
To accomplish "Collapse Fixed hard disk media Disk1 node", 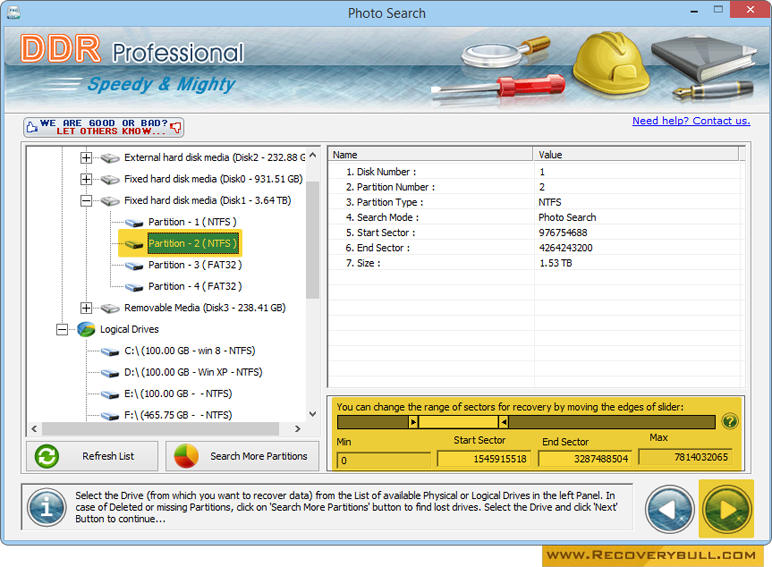I will tap(86, 200).
